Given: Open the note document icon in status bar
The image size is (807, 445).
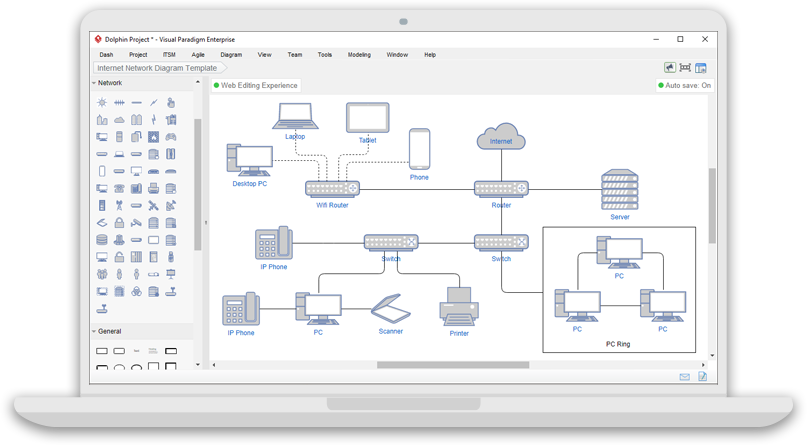Looking at the screenshot, I should [x=702, y=377].
